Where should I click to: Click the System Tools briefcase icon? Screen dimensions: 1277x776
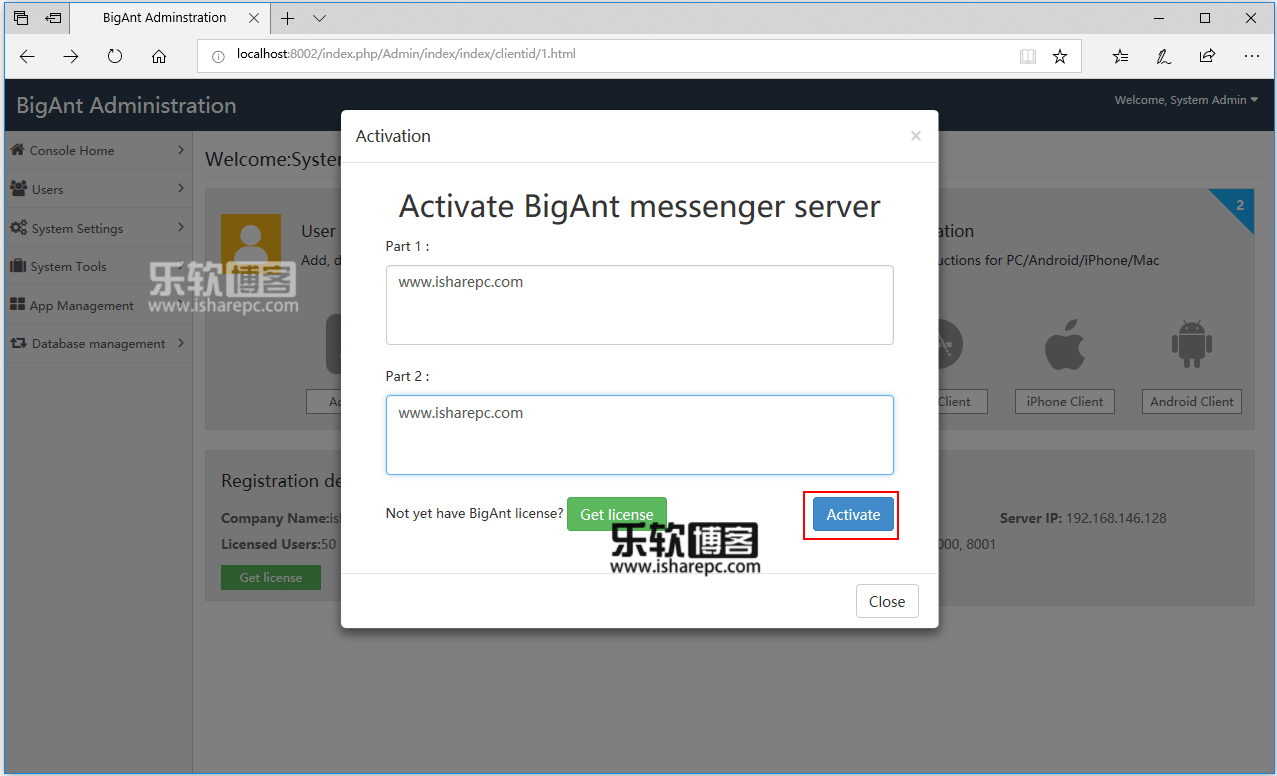18,266
